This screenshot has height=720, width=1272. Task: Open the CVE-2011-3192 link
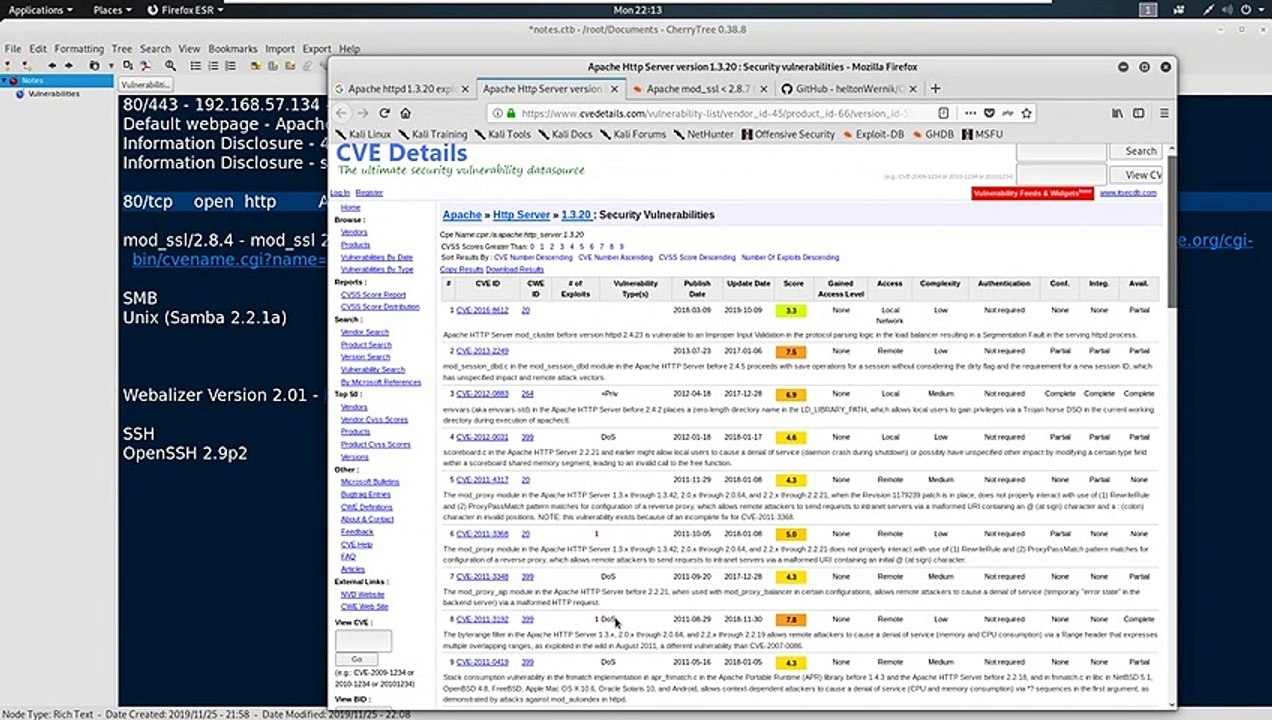pos(482,619)
